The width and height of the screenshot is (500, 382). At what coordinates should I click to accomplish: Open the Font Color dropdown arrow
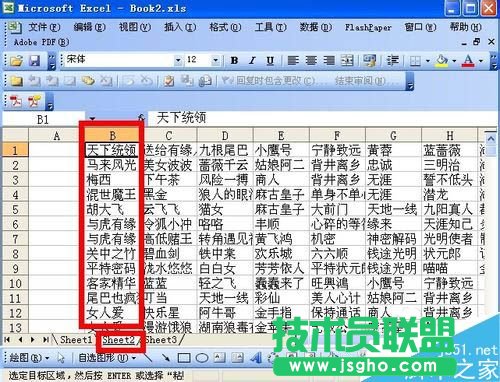click(x=481, y=61)
